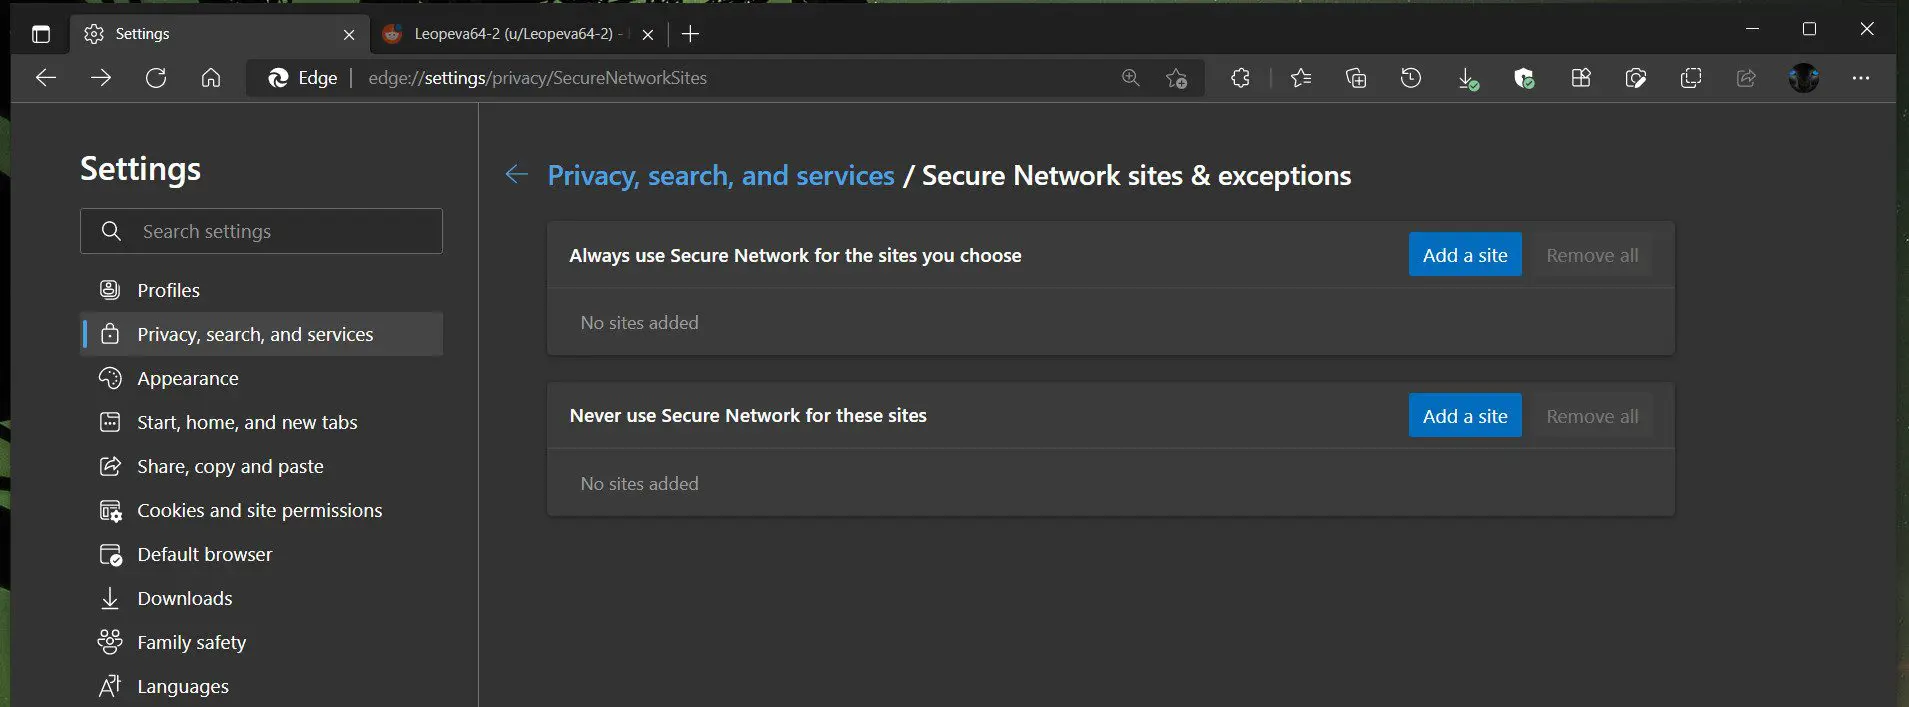The height and width of the screenshot is (707, 1909).
Task: Open the Downloads toolbar icon
Action: pyautogui.click(x=1466, y=78)
